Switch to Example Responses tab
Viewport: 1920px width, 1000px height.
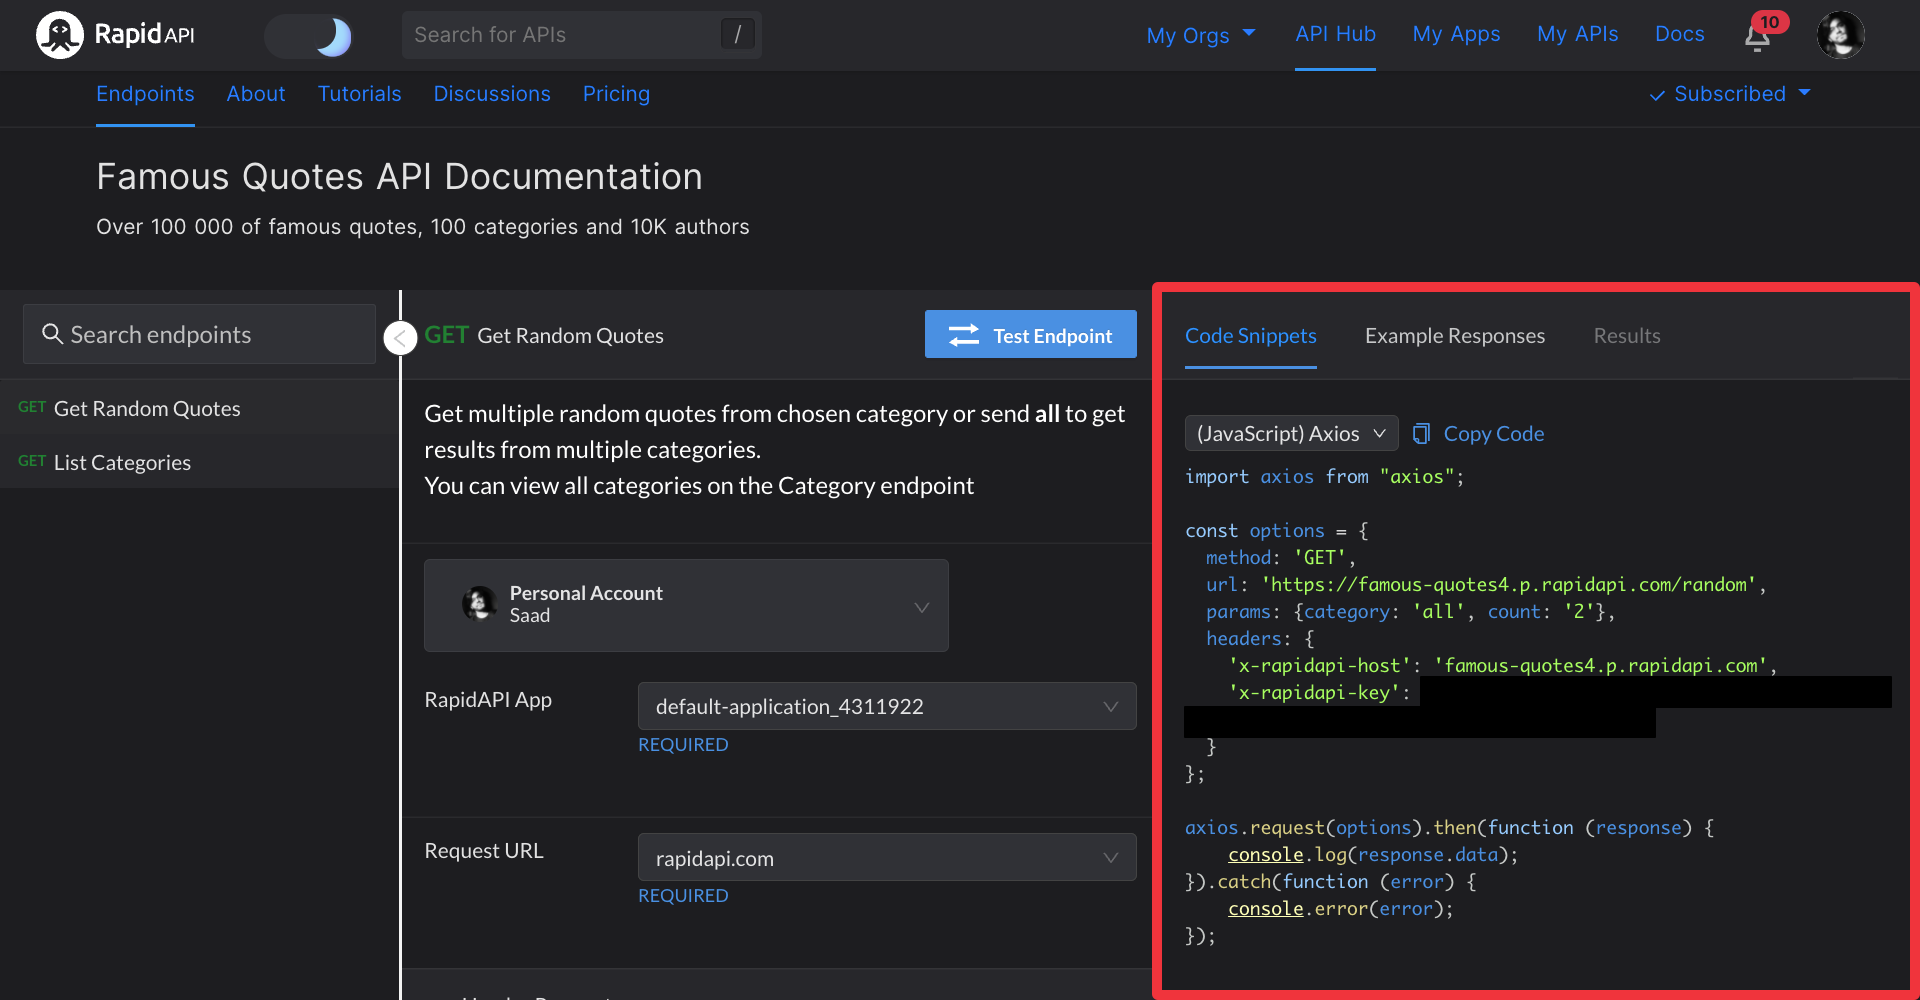pos(1454,336)
